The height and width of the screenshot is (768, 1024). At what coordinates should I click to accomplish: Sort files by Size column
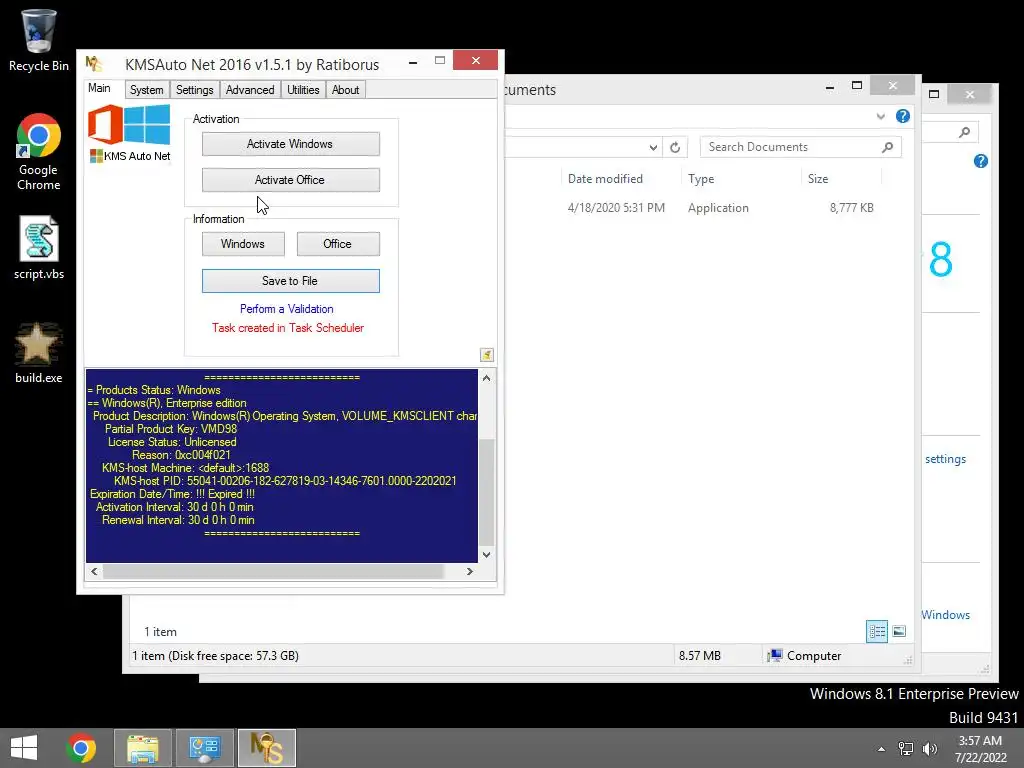[x=818, y=179]
